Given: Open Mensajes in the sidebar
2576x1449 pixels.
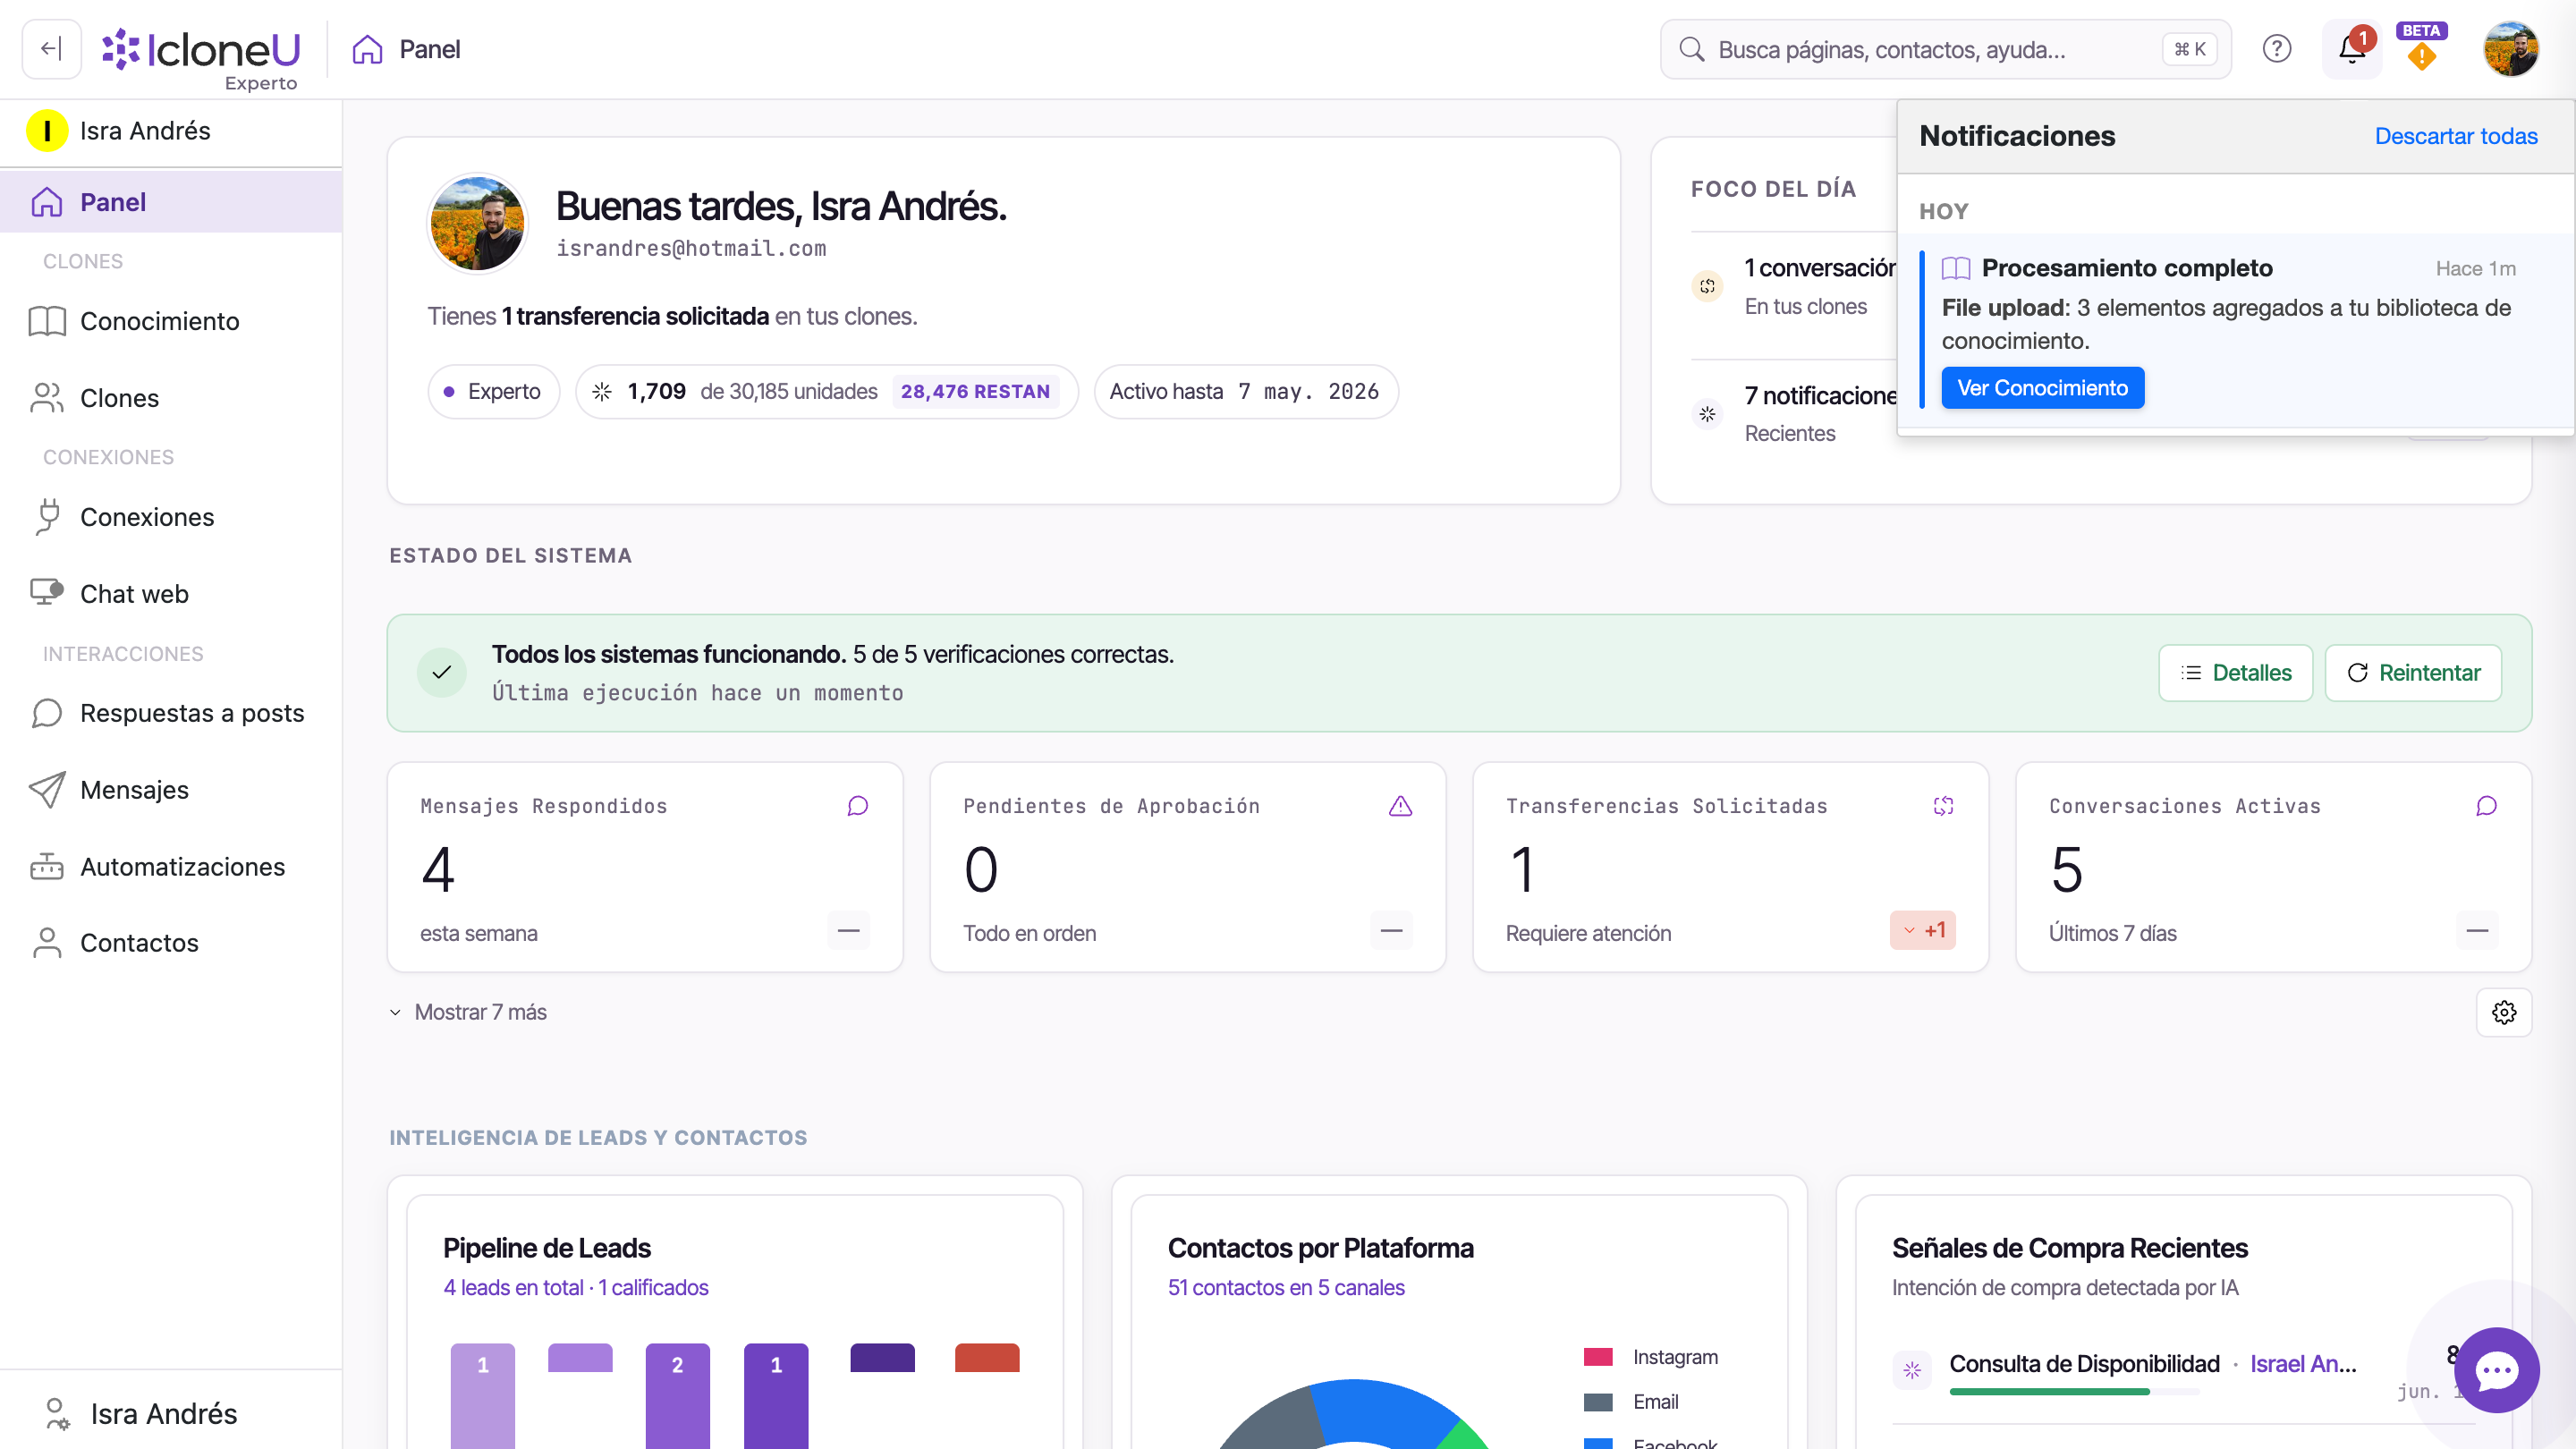Looking at the screenshot, I should 171,790.
